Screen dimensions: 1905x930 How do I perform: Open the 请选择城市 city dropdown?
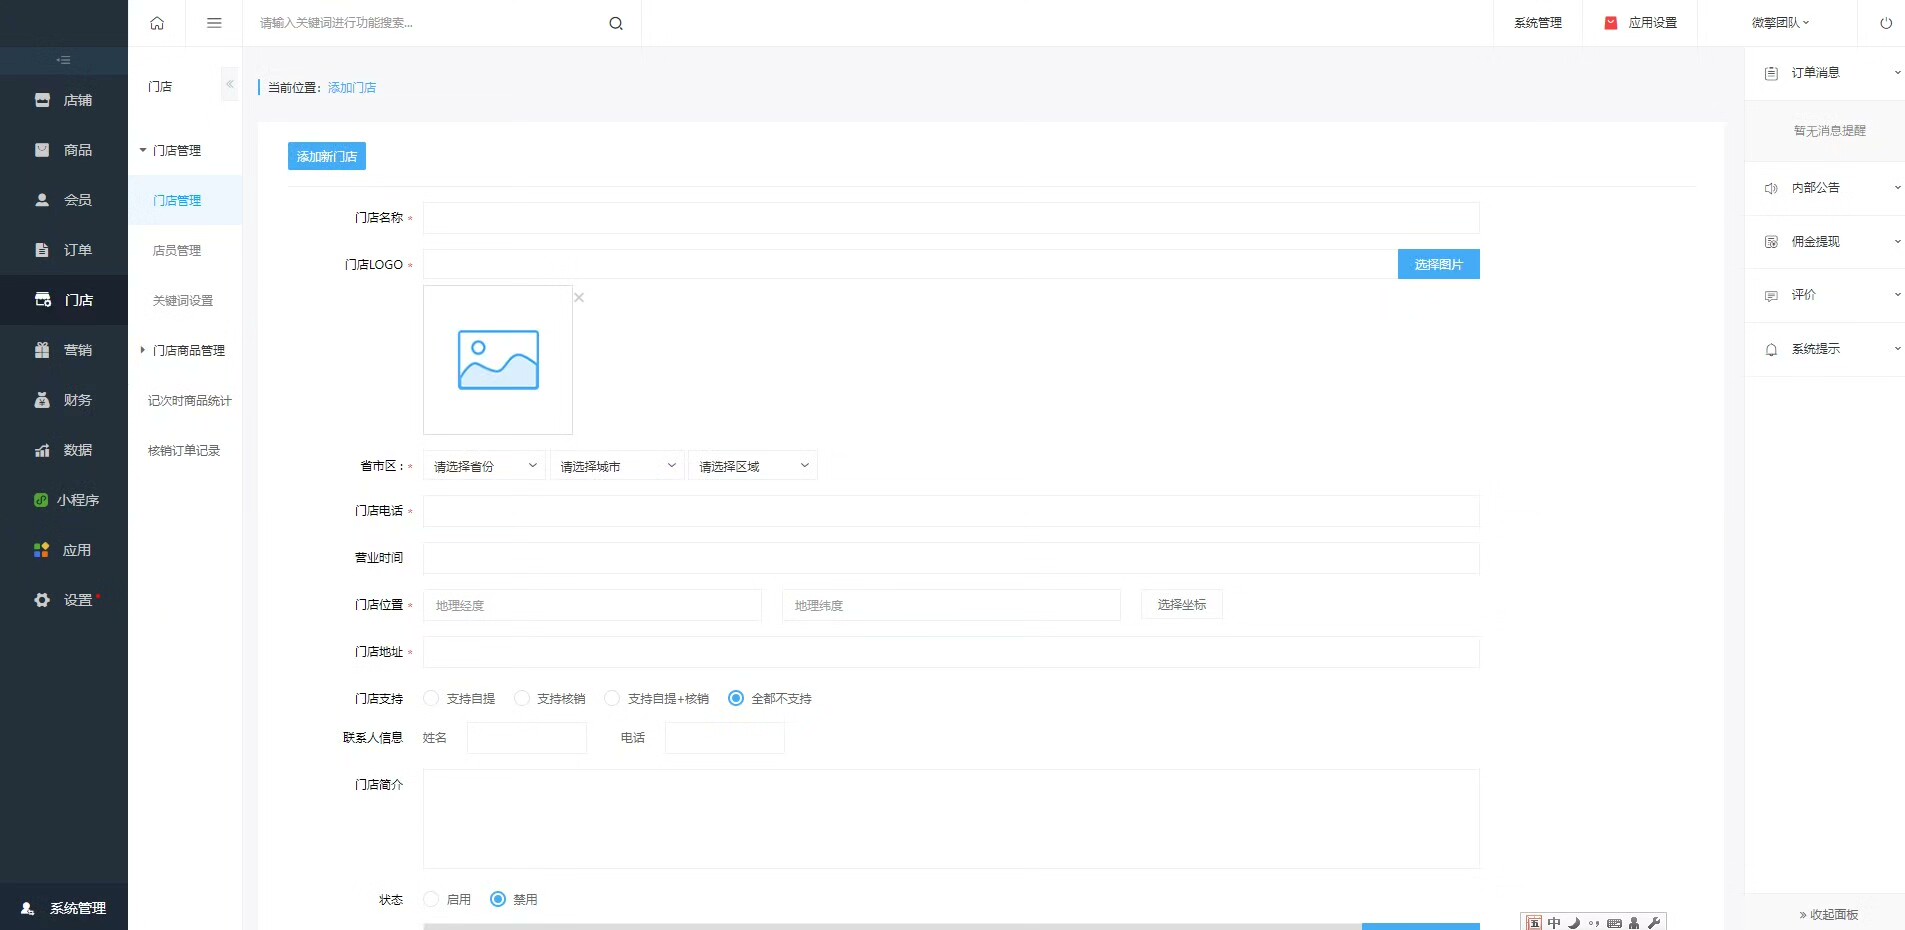click(617, 466)
